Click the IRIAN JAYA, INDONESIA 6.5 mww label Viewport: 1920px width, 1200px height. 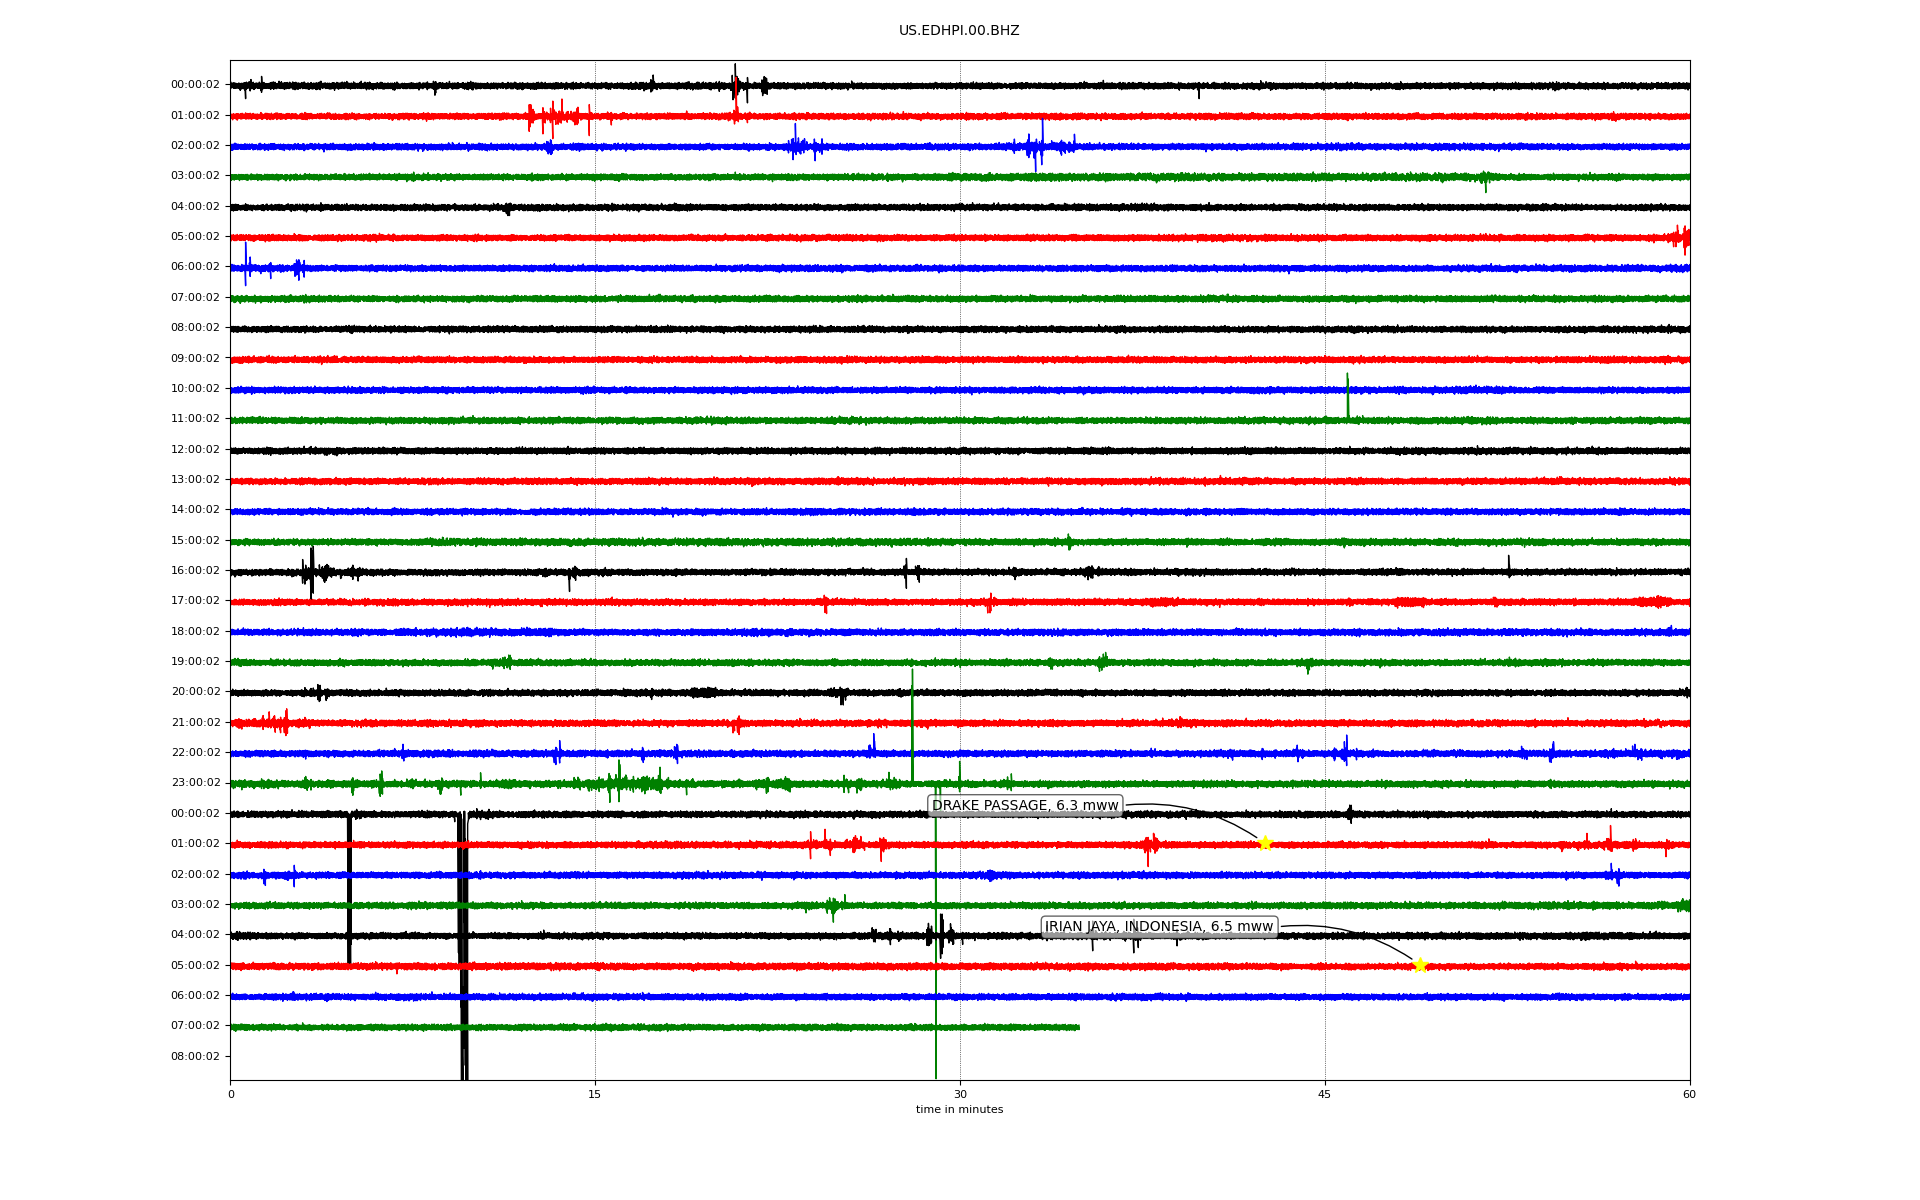(x=1159, y=927)
